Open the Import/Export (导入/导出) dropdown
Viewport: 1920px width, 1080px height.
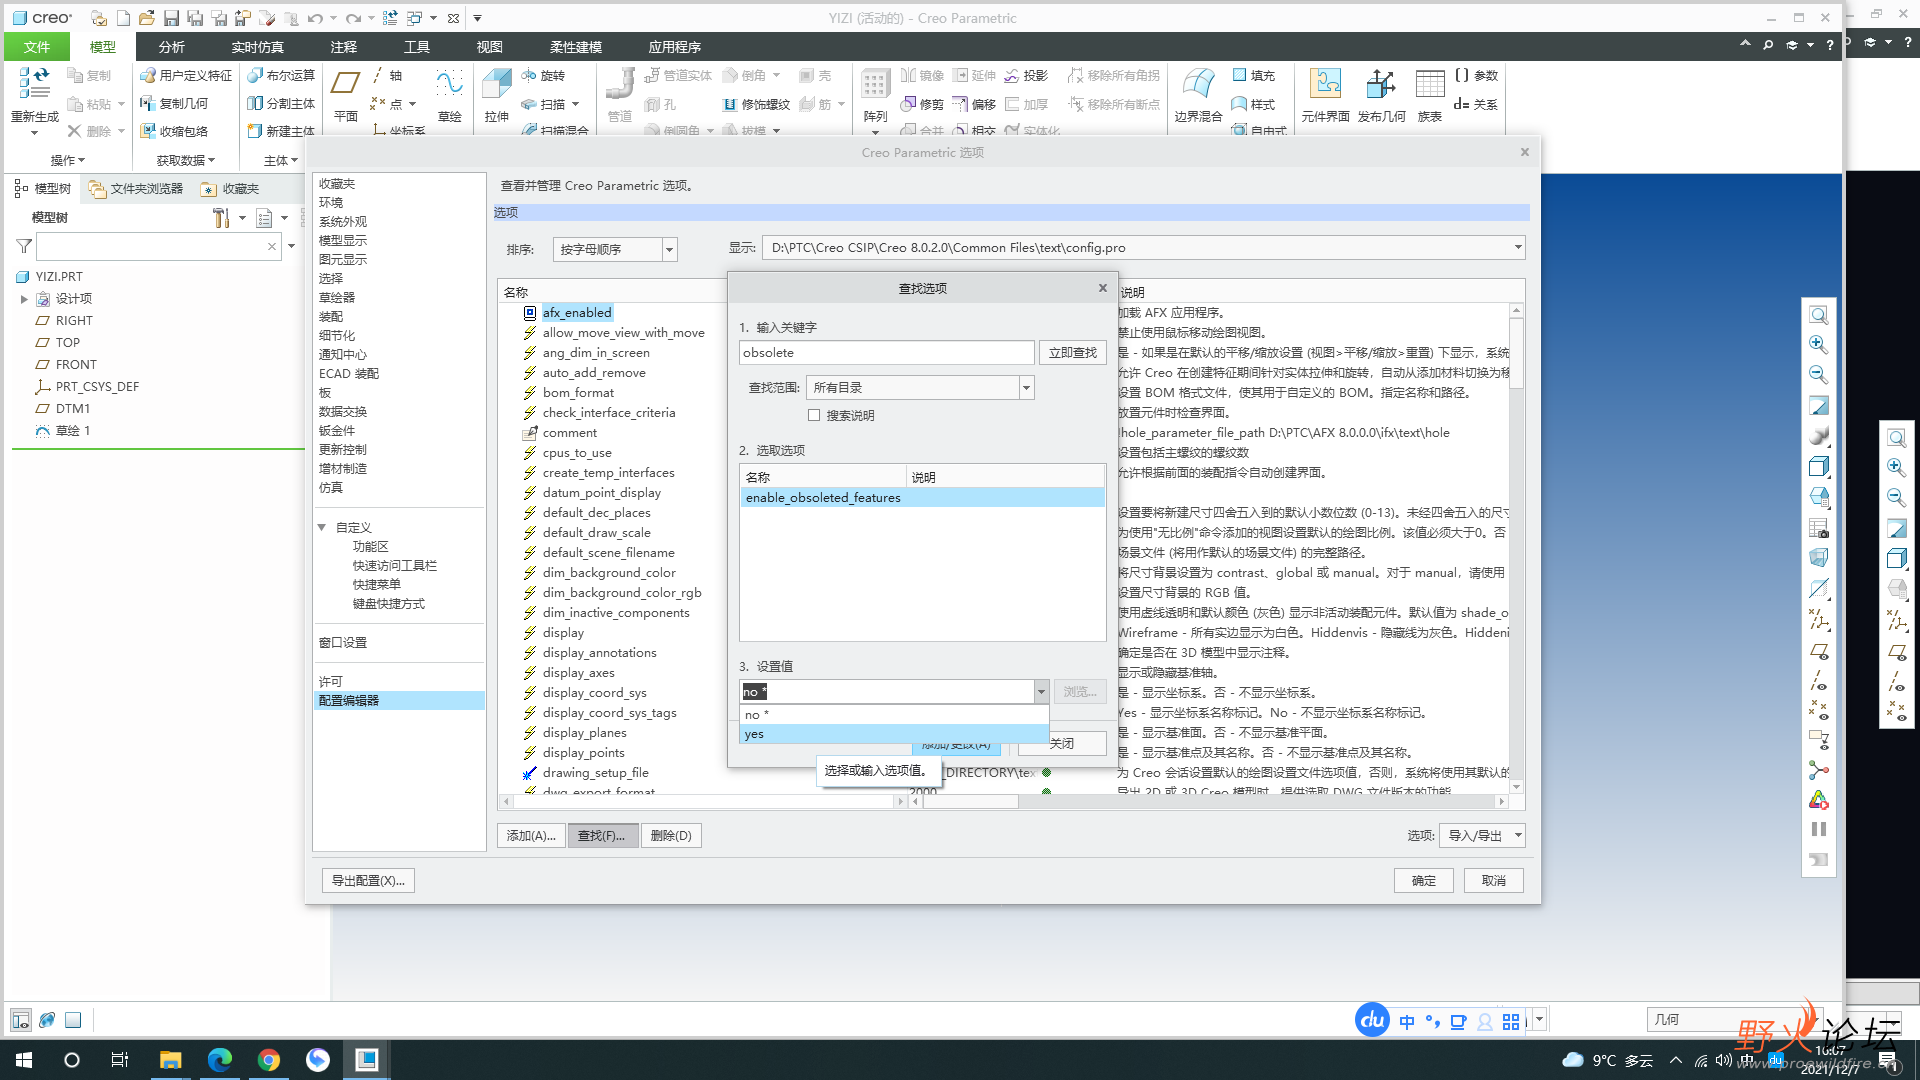point(1482,836)
